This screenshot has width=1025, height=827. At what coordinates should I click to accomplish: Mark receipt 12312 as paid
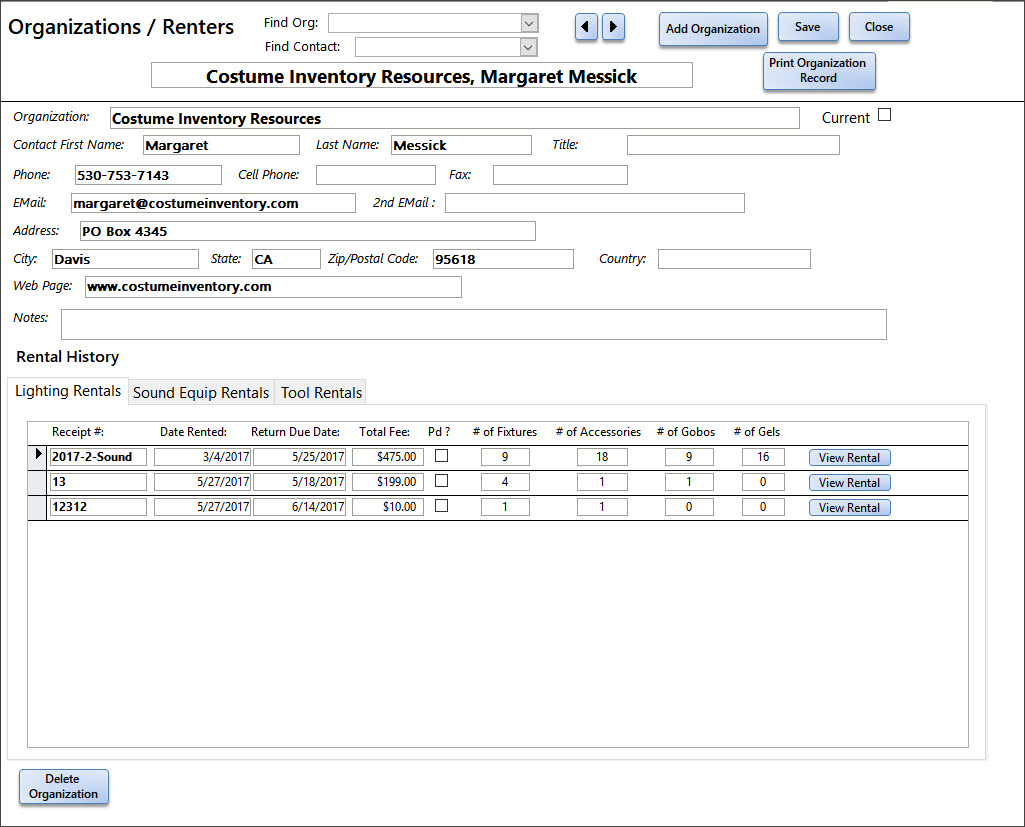click(x=441, y=506)
